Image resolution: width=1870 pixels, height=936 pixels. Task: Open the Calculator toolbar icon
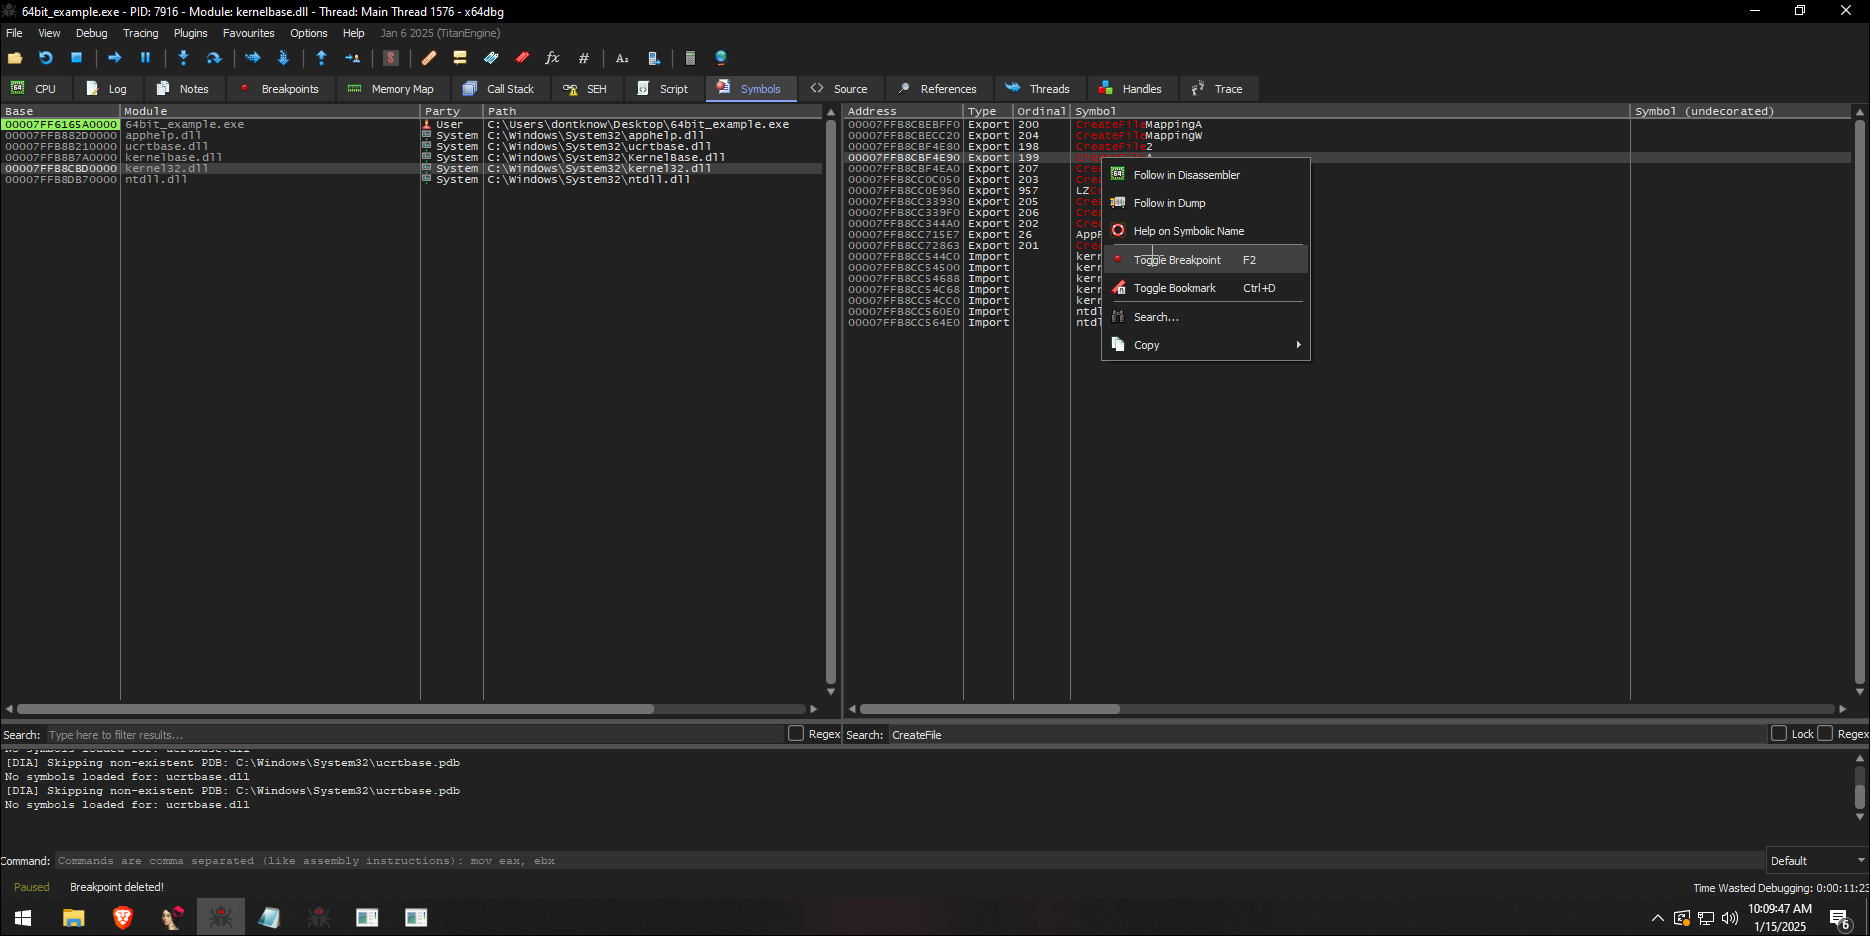pyautogui.click(x=690, y=58)
